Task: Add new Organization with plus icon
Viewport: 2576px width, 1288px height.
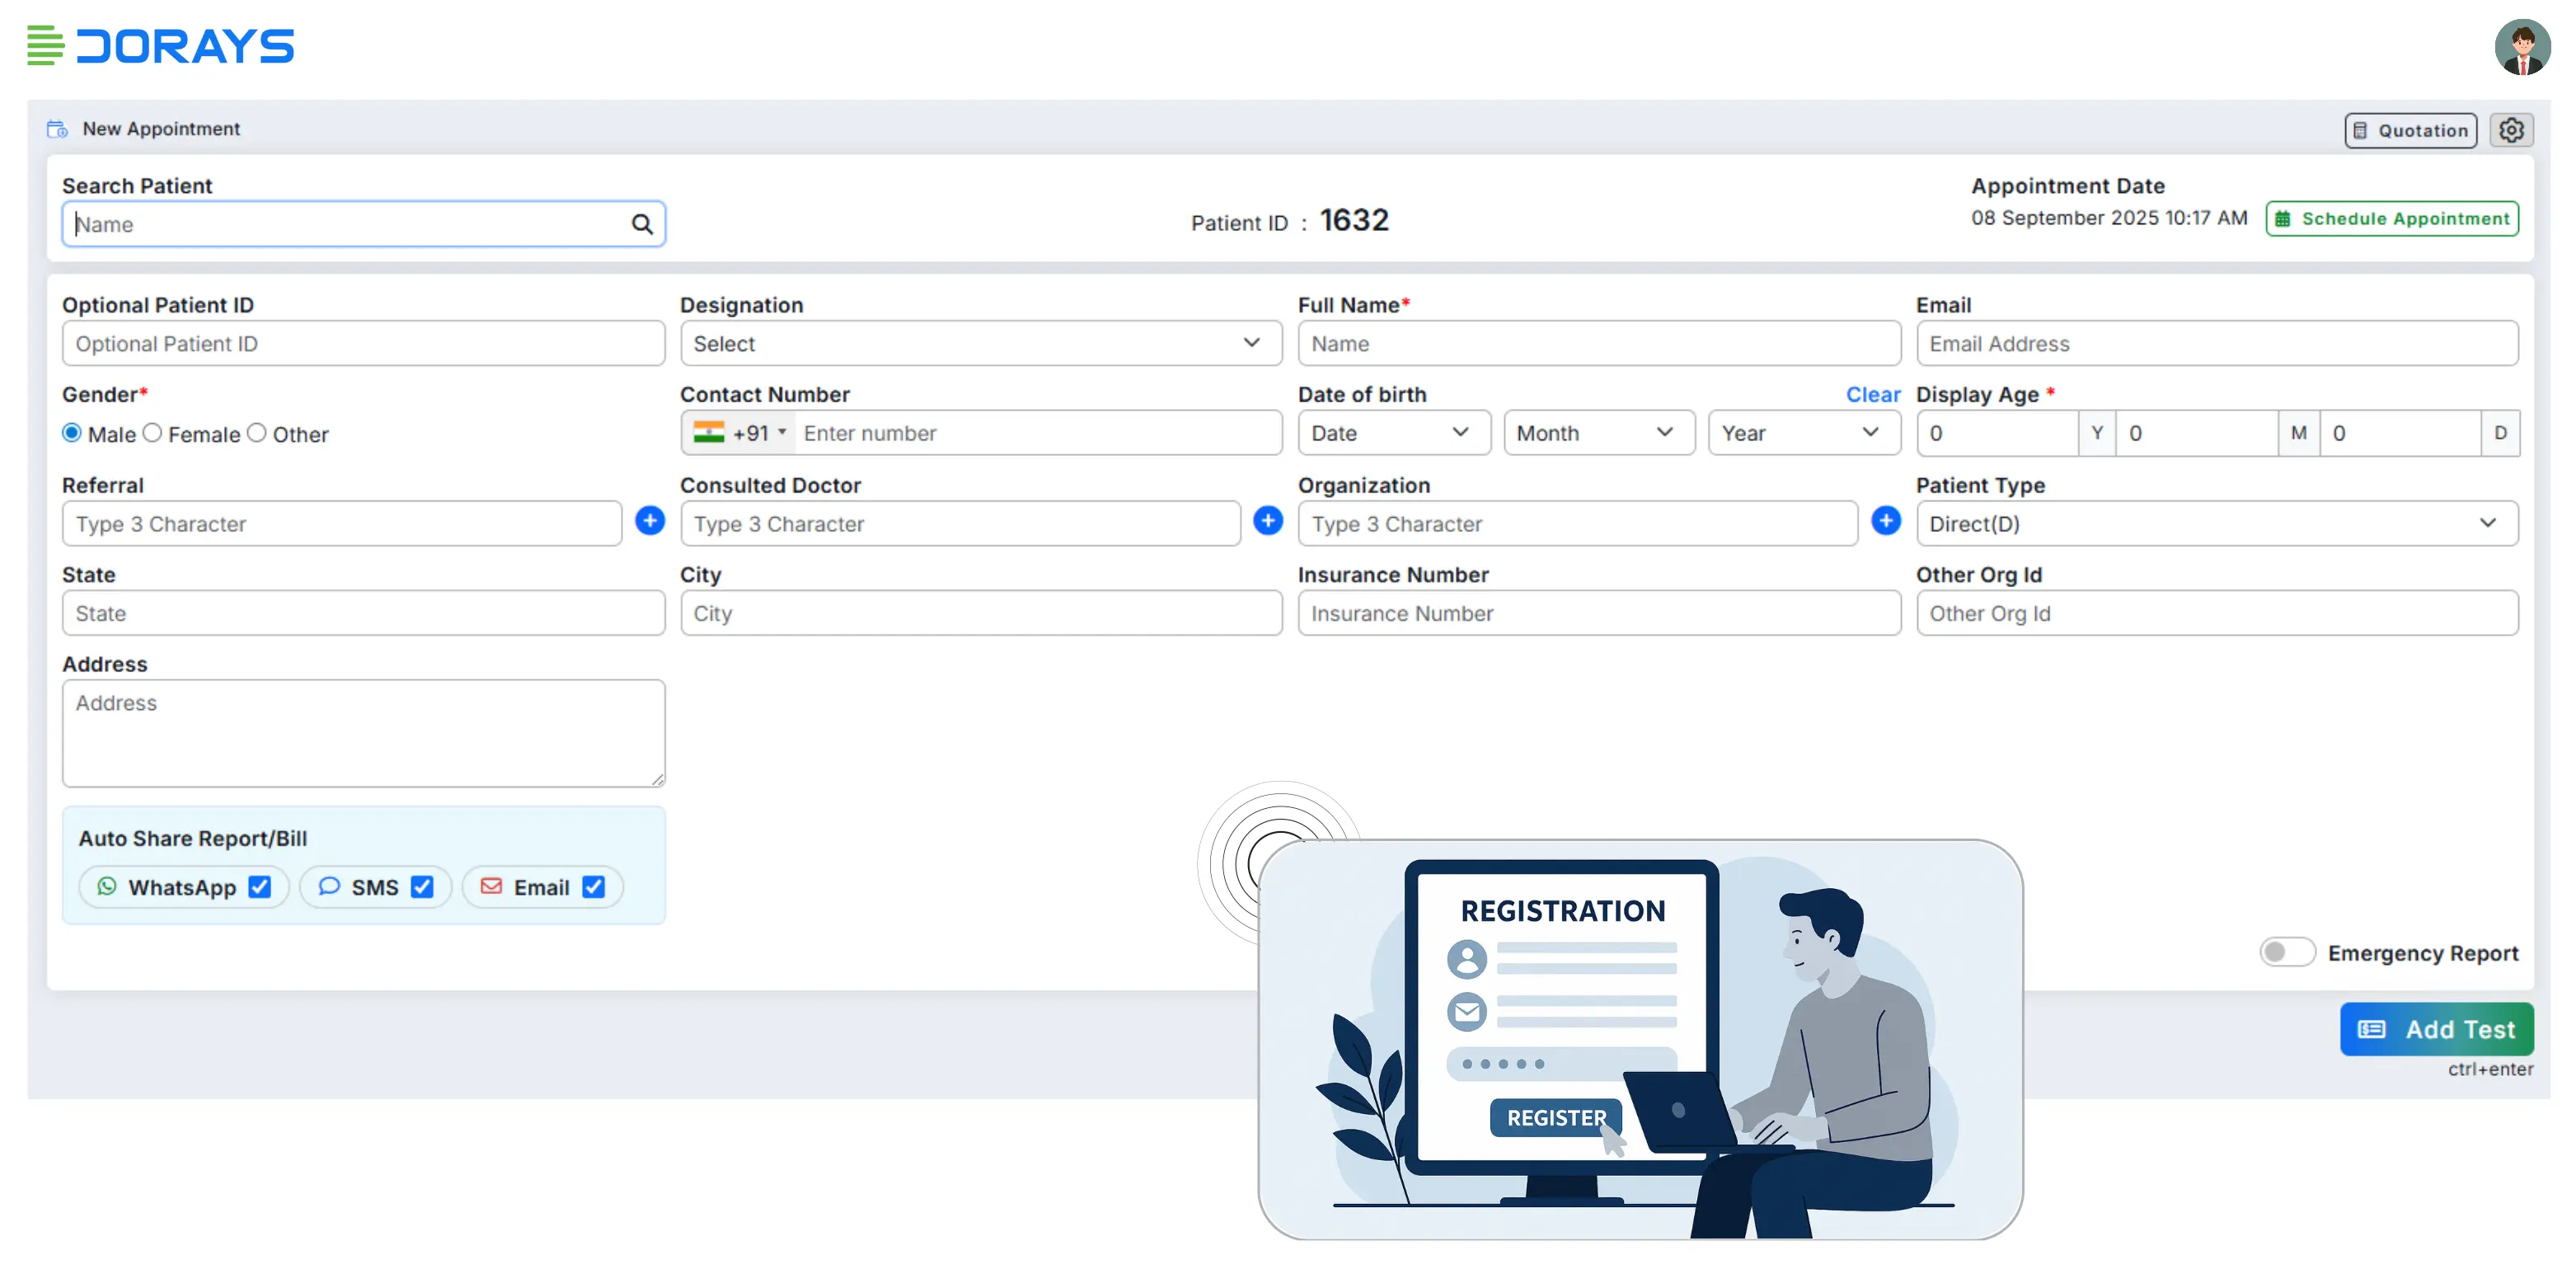Action: [x=1885, y=521]
